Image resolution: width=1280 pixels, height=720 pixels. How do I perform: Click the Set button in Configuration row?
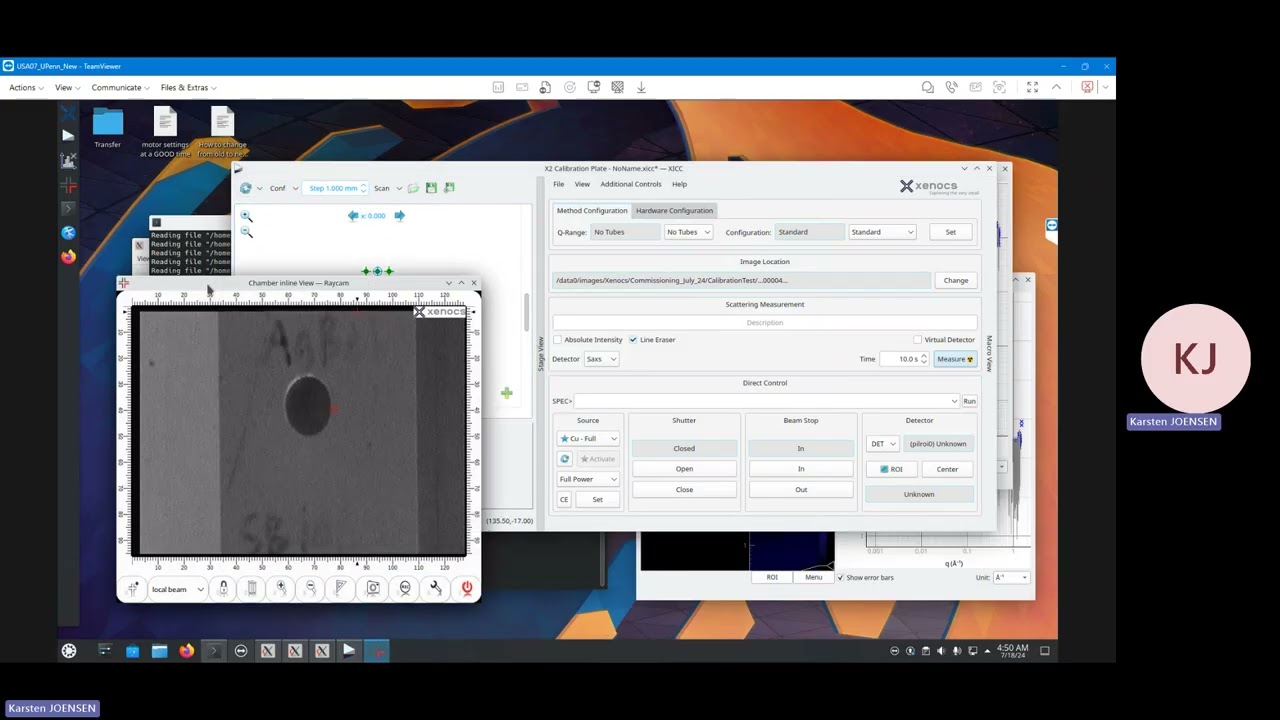pos(950,232)
